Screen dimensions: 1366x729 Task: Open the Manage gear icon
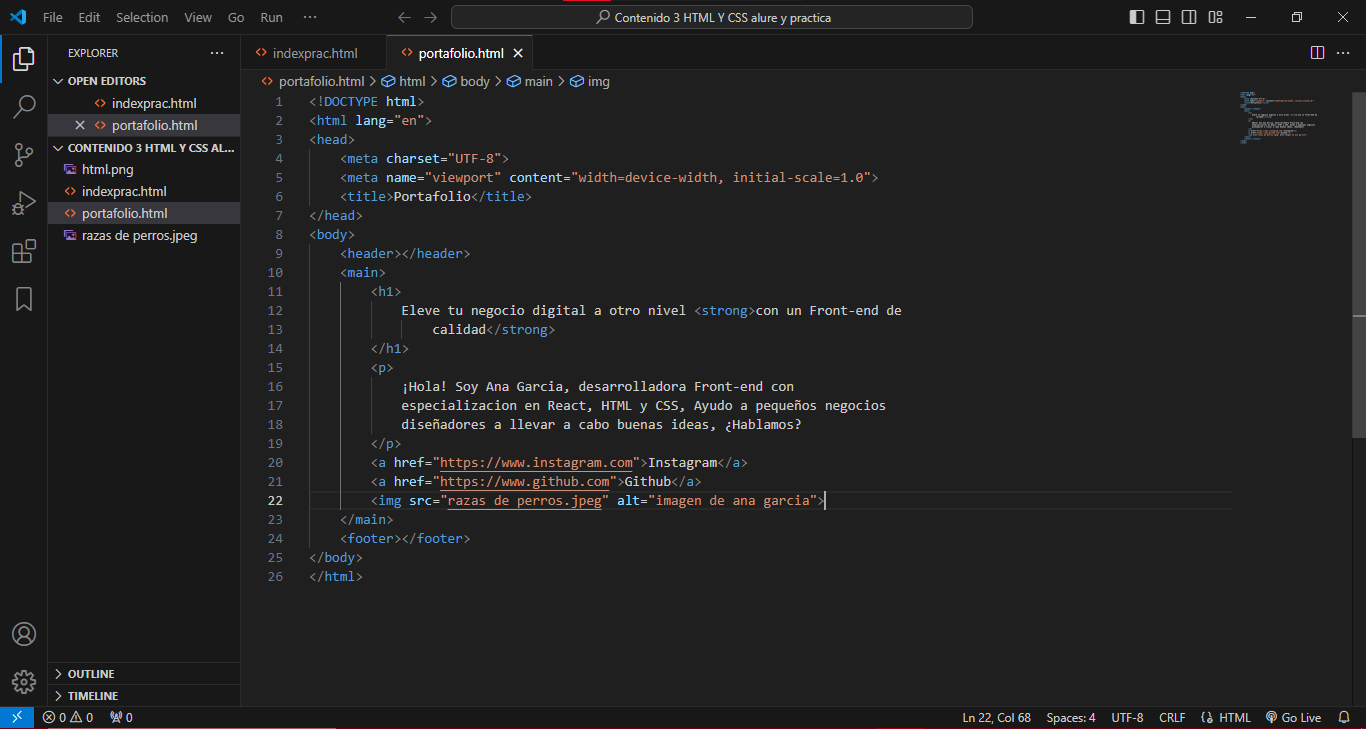tap(24, 682)
